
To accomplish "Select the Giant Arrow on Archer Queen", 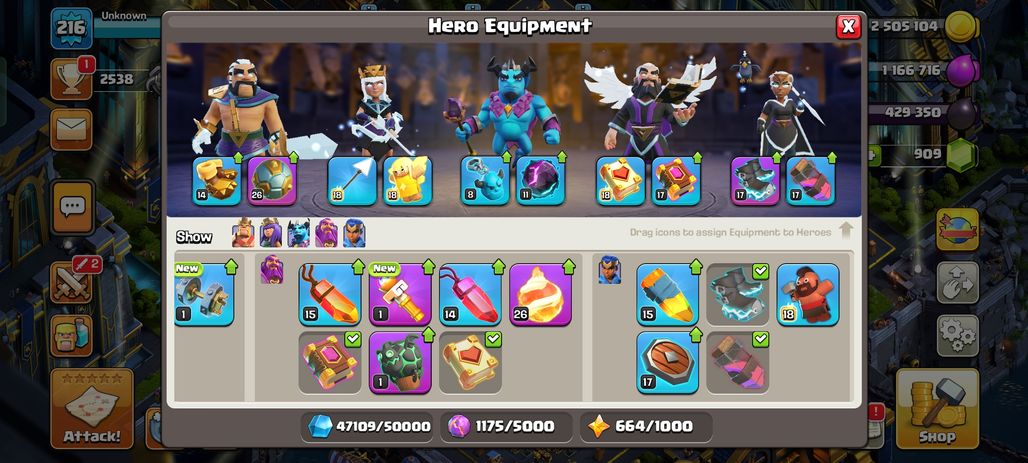I will [x=352, y=180].
